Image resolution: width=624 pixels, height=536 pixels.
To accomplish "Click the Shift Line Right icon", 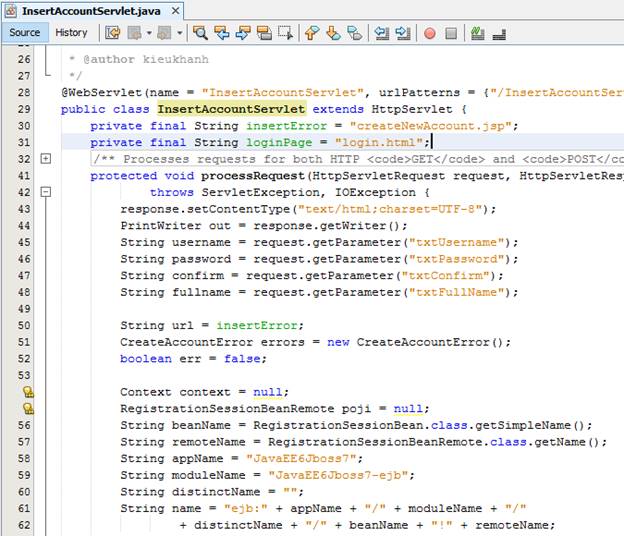I will (x=403, y=33).
